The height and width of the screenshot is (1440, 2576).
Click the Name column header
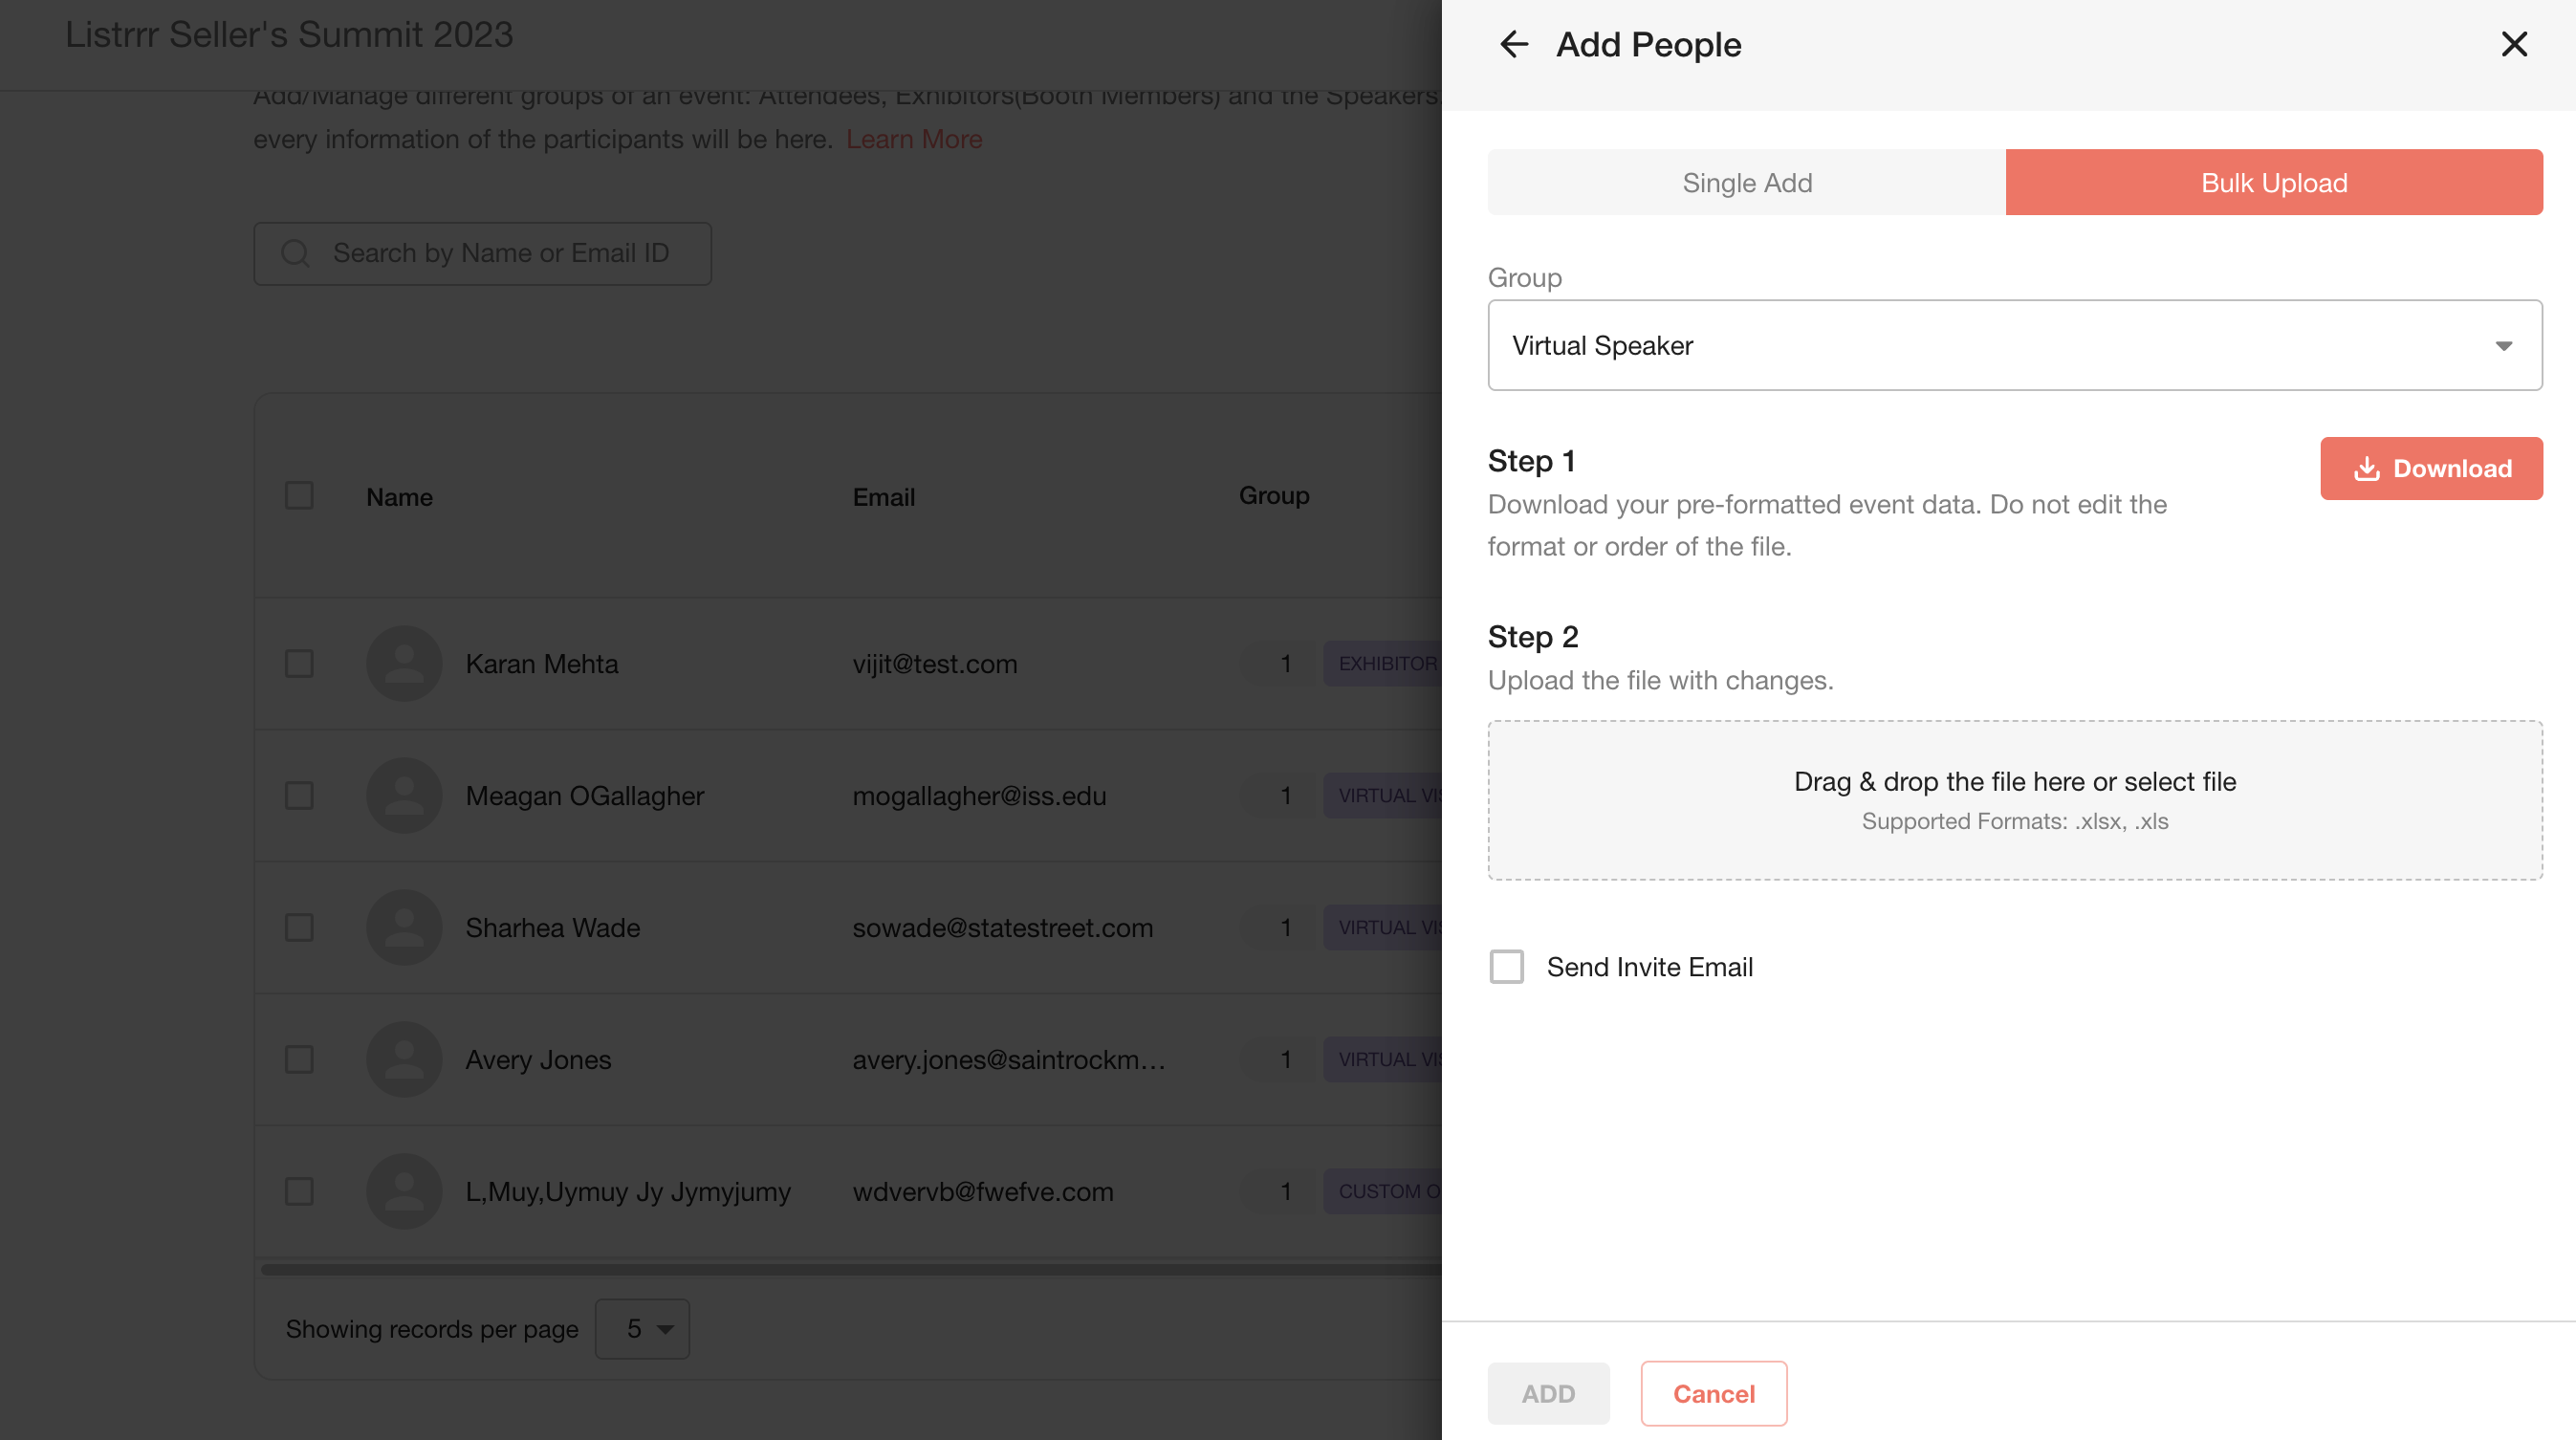[399, 497]
